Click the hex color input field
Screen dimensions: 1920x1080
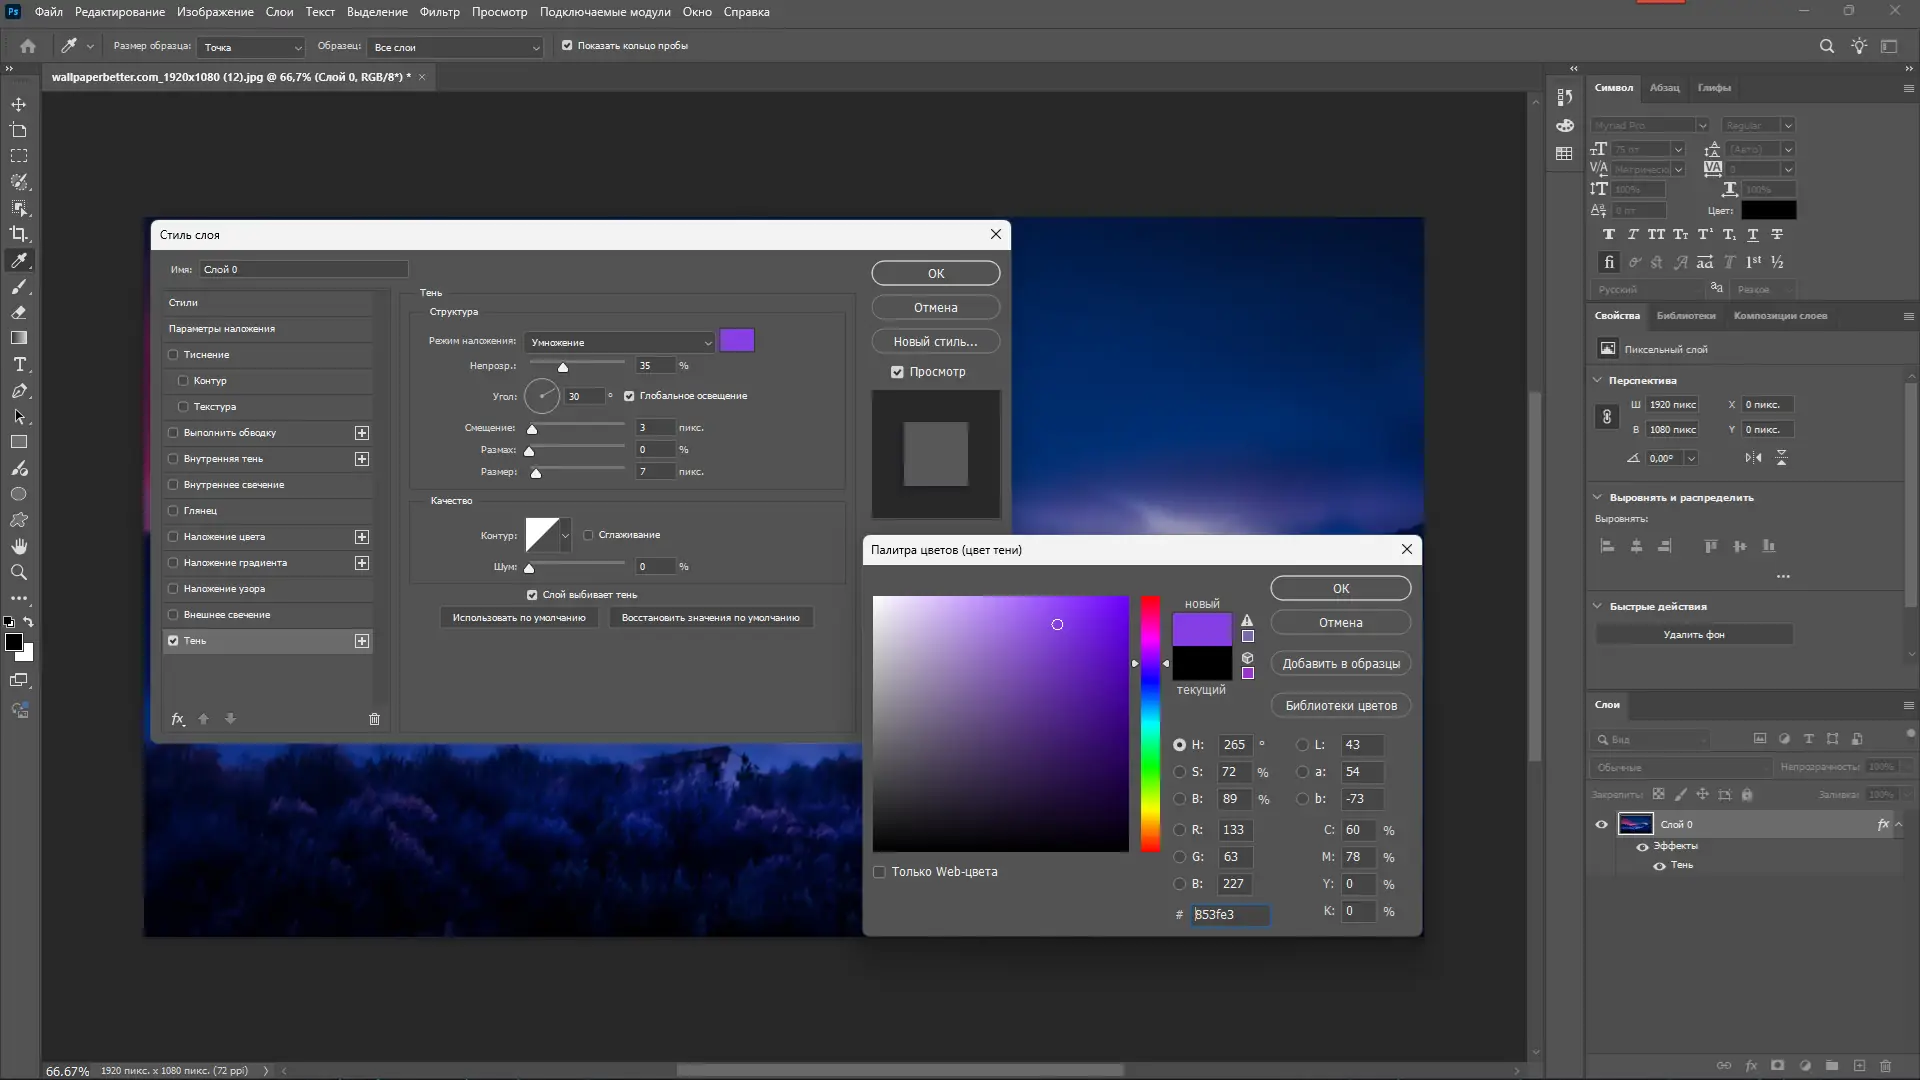coord(1229,915)
